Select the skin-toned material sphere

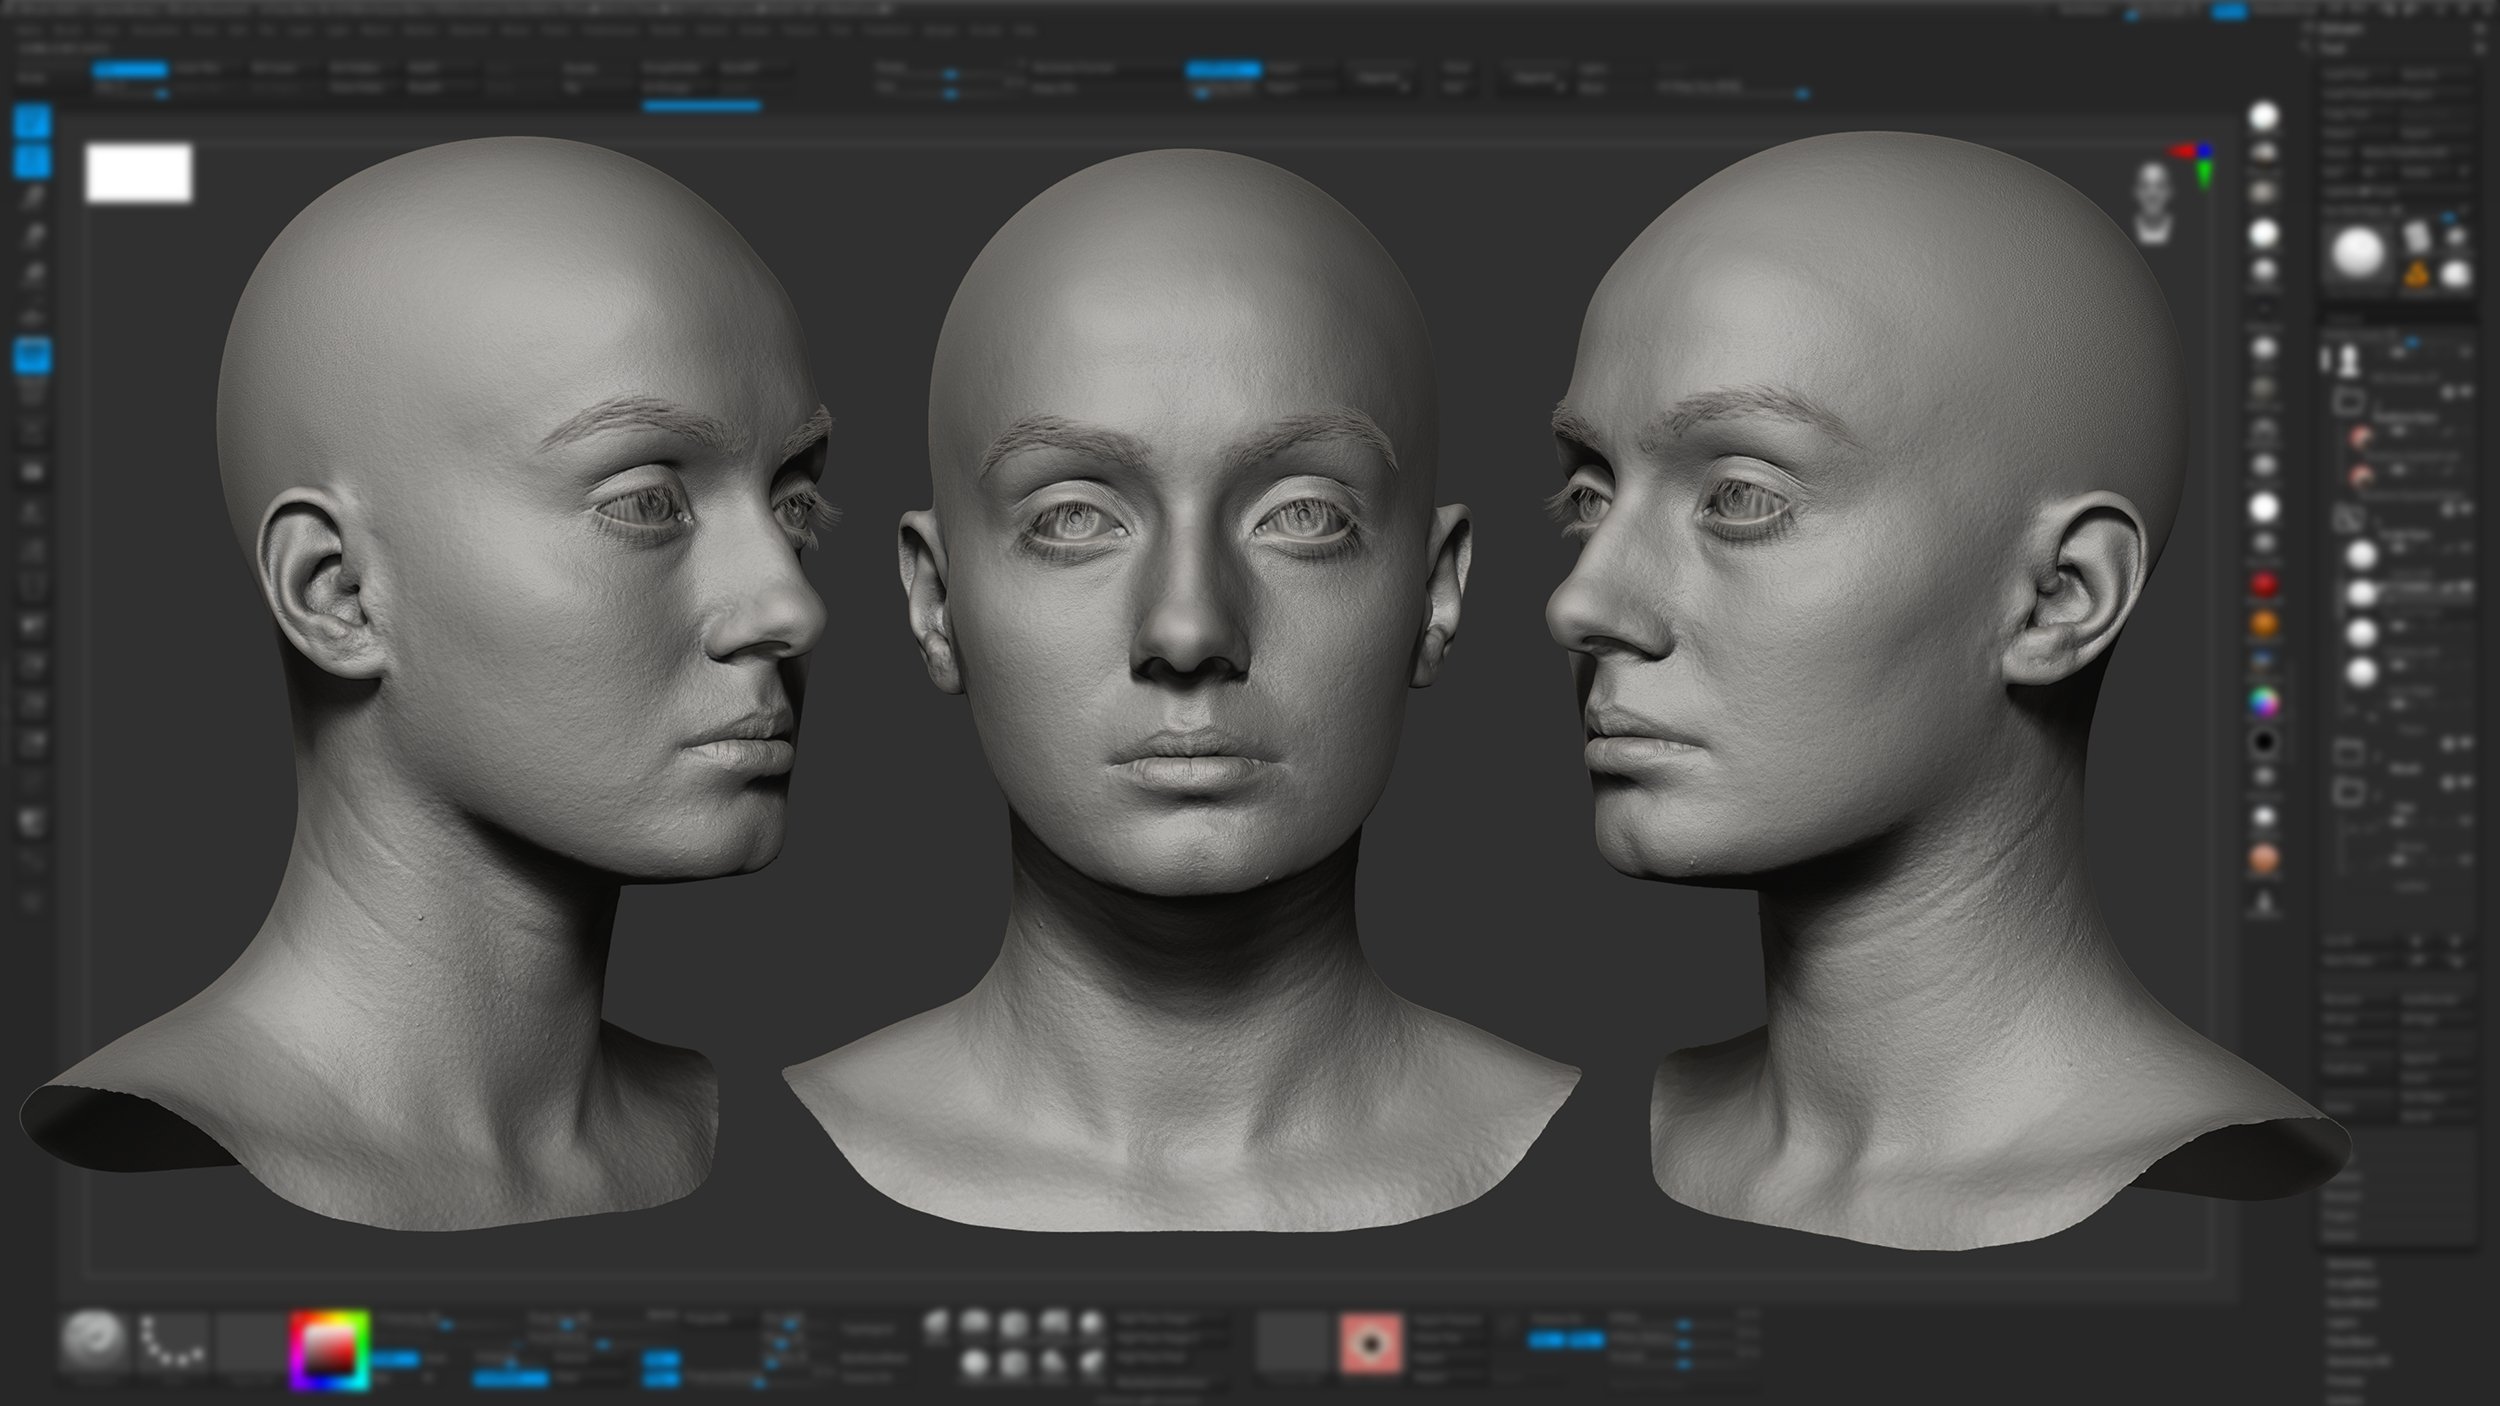pyautogui.click(x=2264, y=858)
